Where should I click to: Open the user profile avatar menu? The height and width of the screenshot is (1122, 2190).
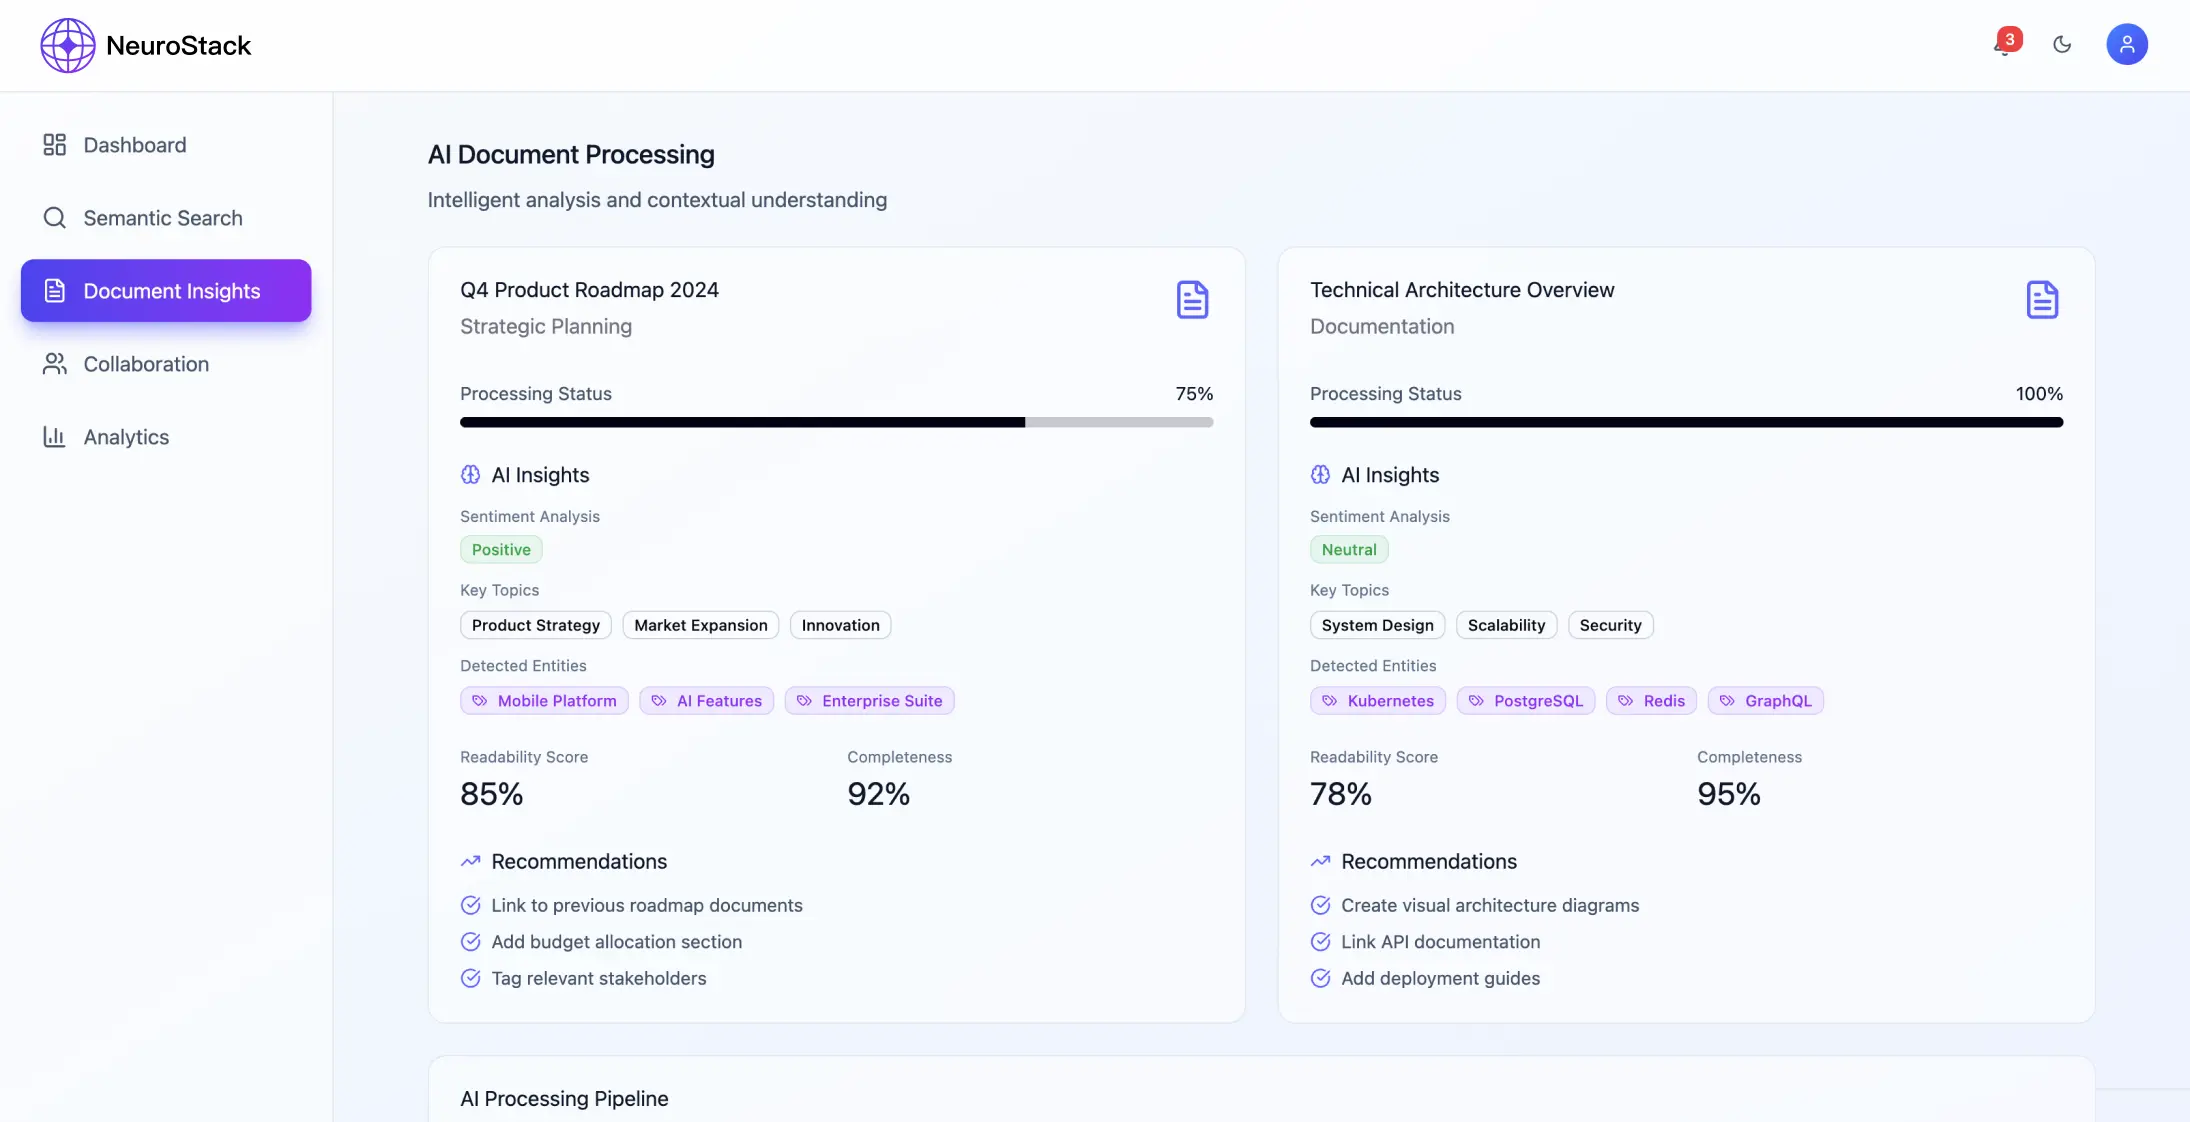point(2128,44)
